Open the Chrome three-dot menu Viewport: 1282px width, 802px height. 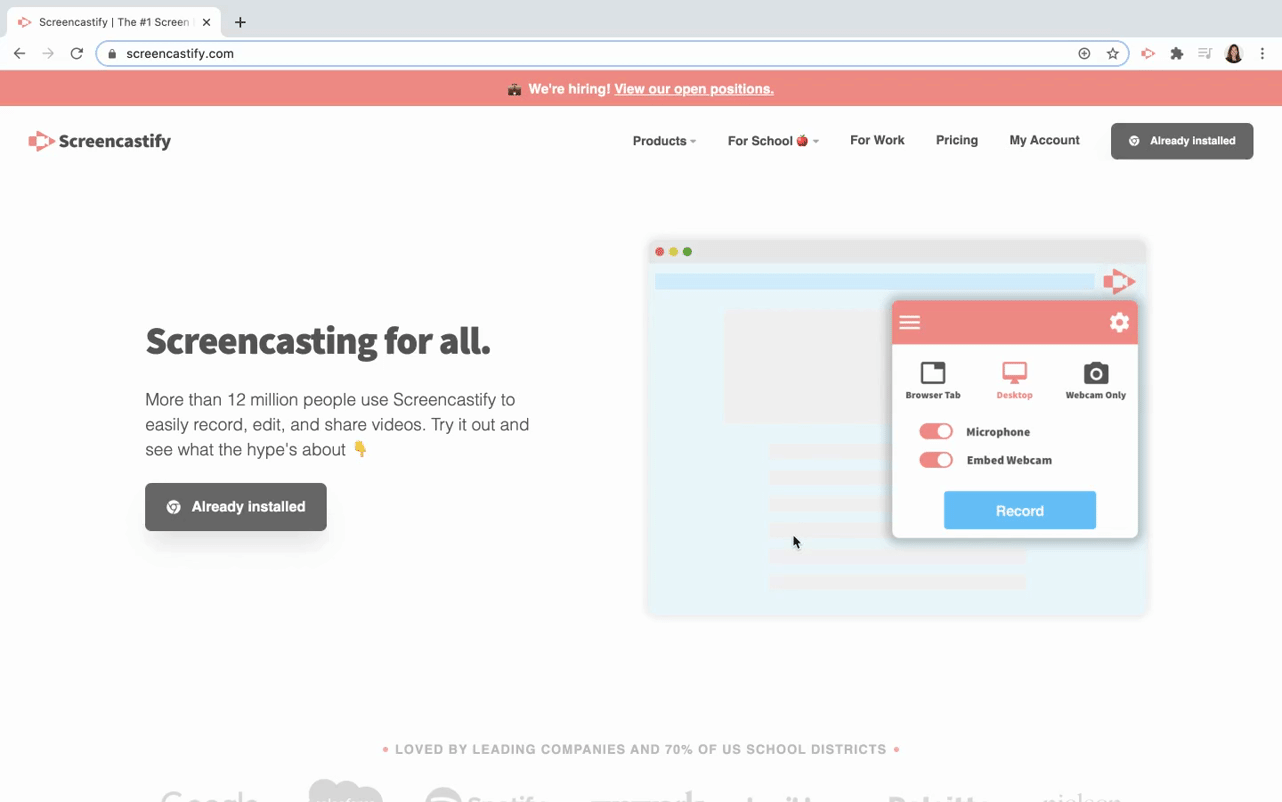point(1263,54)
